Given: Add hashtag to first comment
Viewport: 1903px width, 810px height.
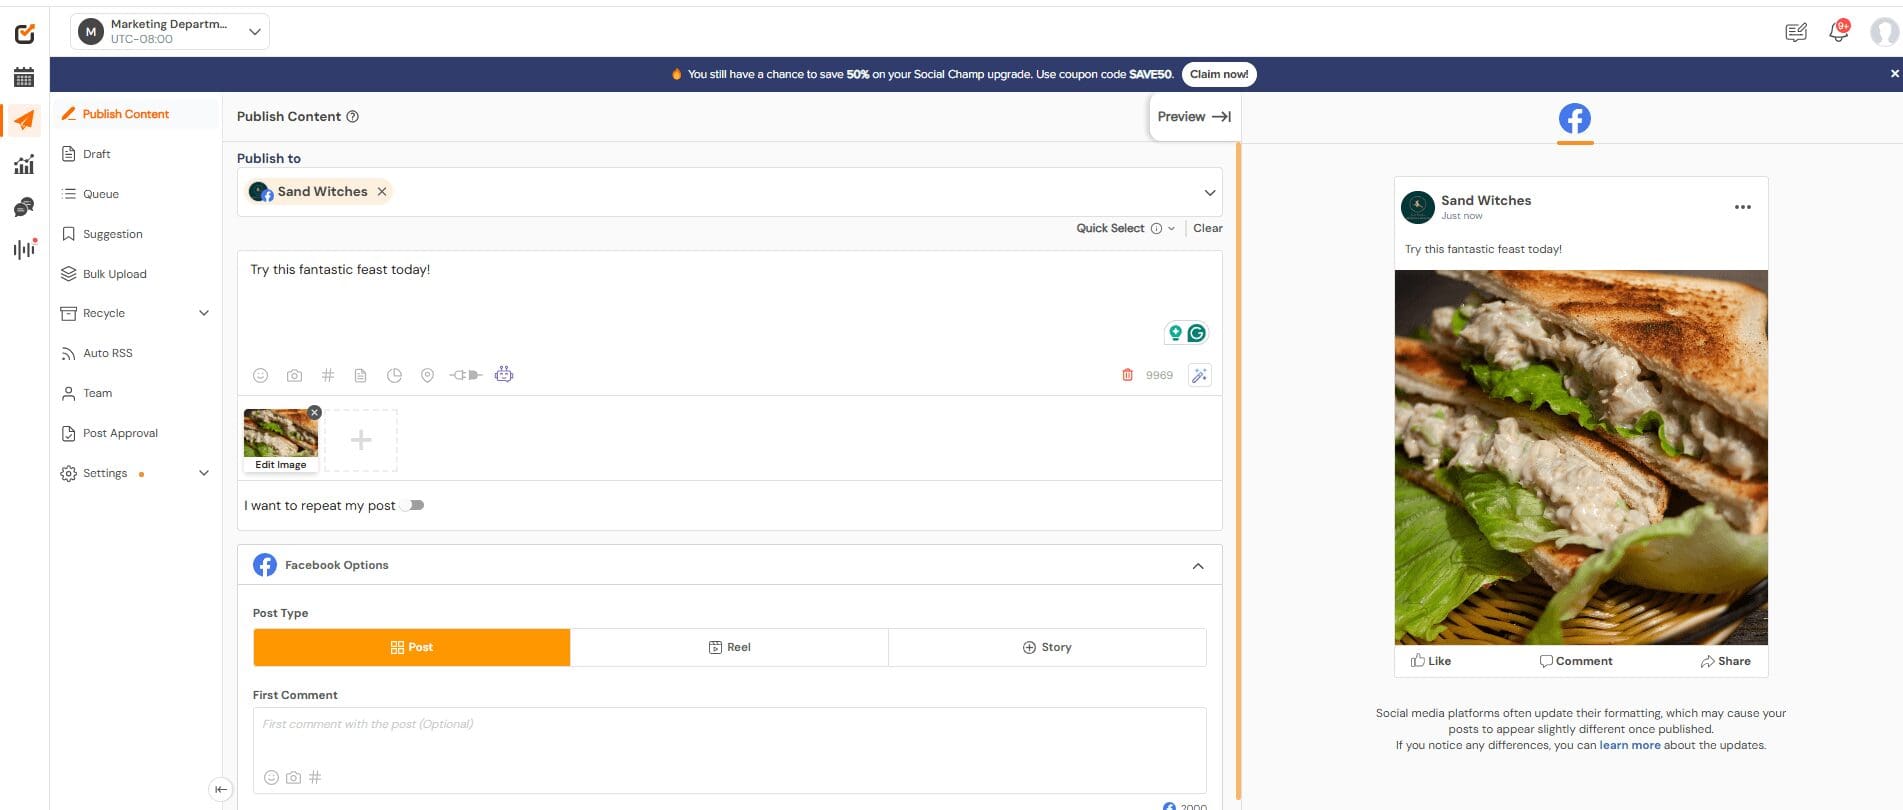Looking at the screenshot, I should pos(315,777).
